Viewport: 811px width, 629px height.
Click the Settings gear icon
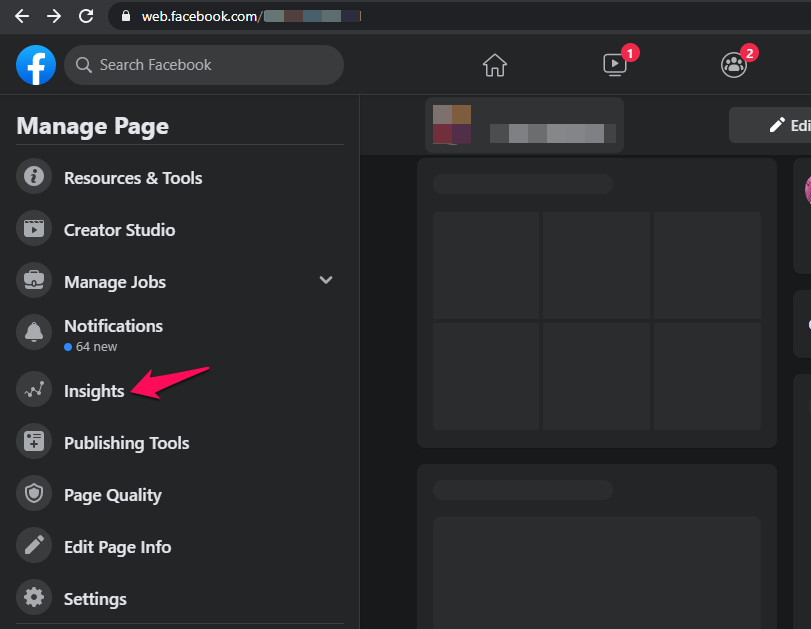tap(34, 599)
